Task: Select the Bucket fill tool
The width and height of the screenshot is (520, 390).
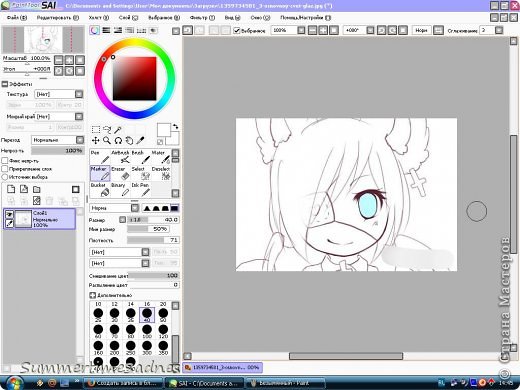Action: click(100, 189)
